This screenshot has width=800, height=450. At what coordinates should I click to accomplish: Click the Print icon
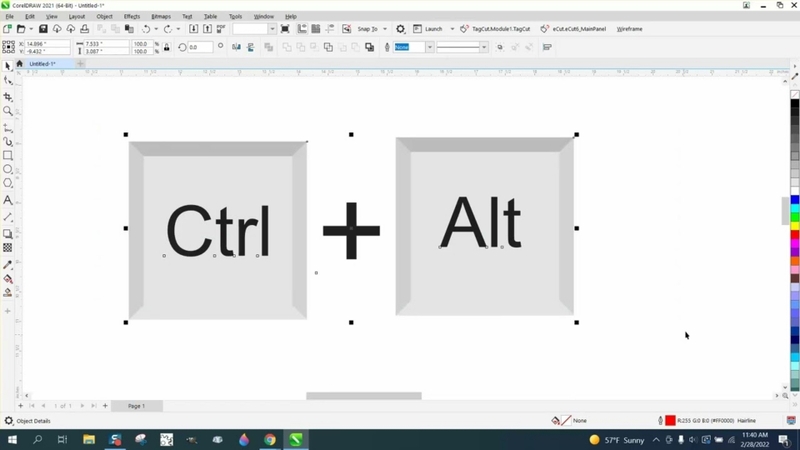85,29
